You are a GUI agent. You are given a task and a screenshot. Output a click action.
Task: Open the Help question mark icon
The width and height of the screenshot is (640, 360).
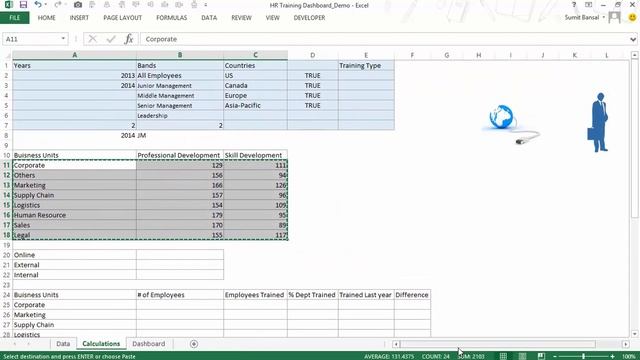pyautogui.click(x=574, y=5)
